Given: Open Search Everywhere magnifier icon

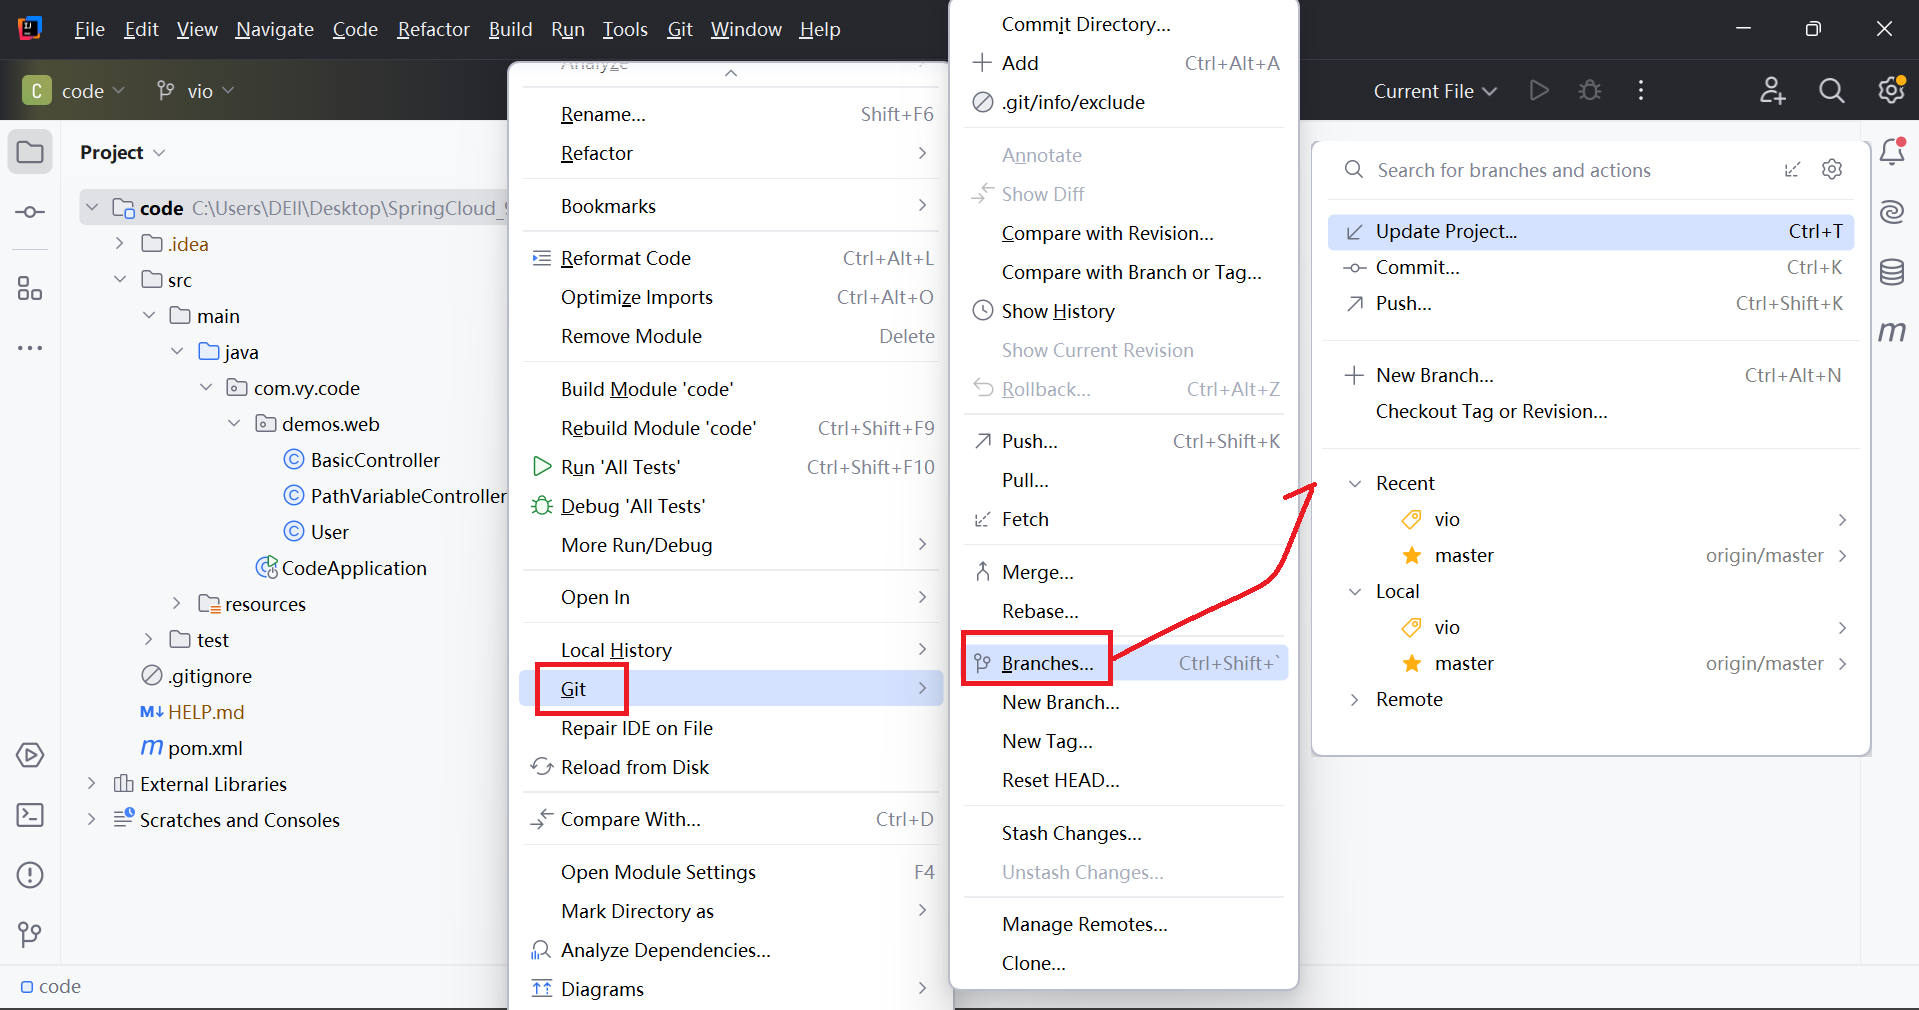Looking at the screenshot, I should [1832, 91].
